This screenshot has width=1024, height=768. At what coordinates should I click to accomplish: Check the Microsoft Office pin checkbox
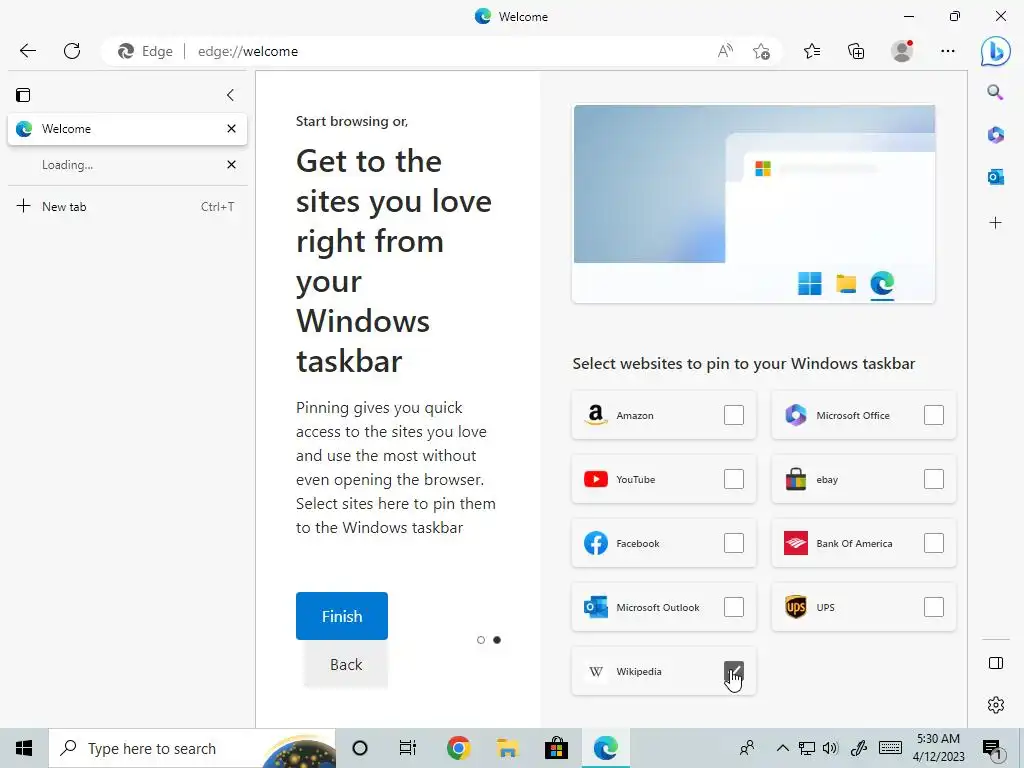coord(933,415)
